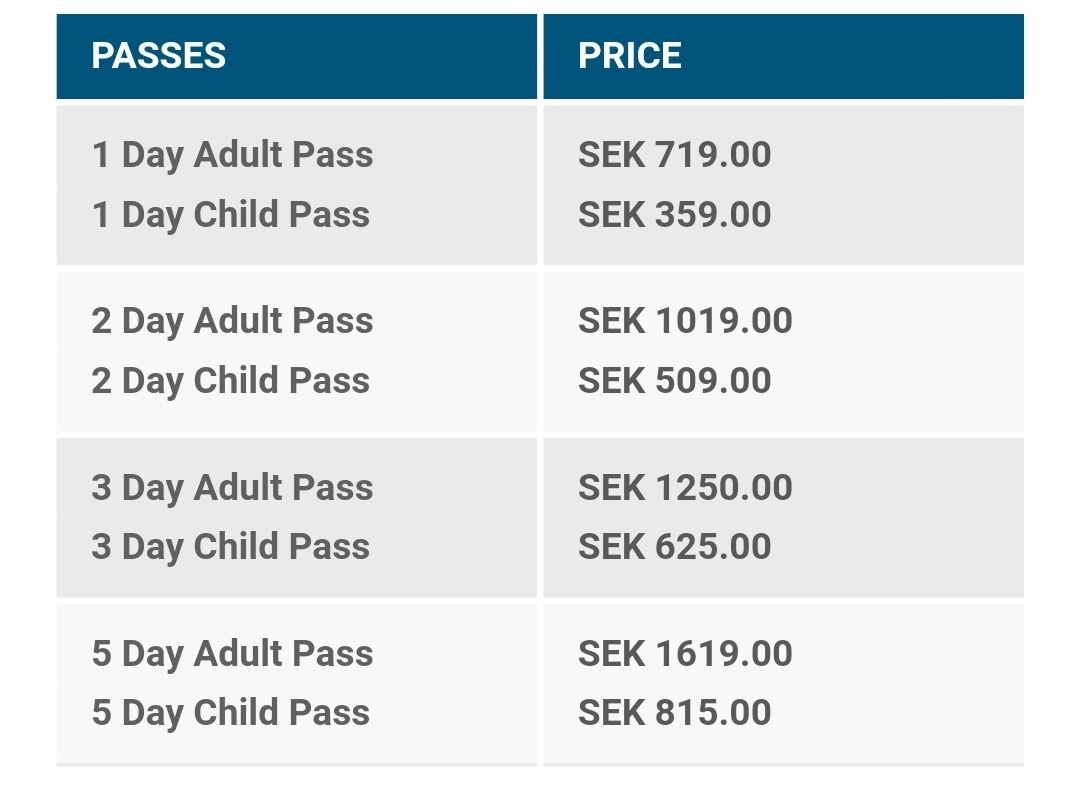The image size is (1080, 791).
Task: Select the SEK 359.00 price
Action: click(x=674, y=215)
